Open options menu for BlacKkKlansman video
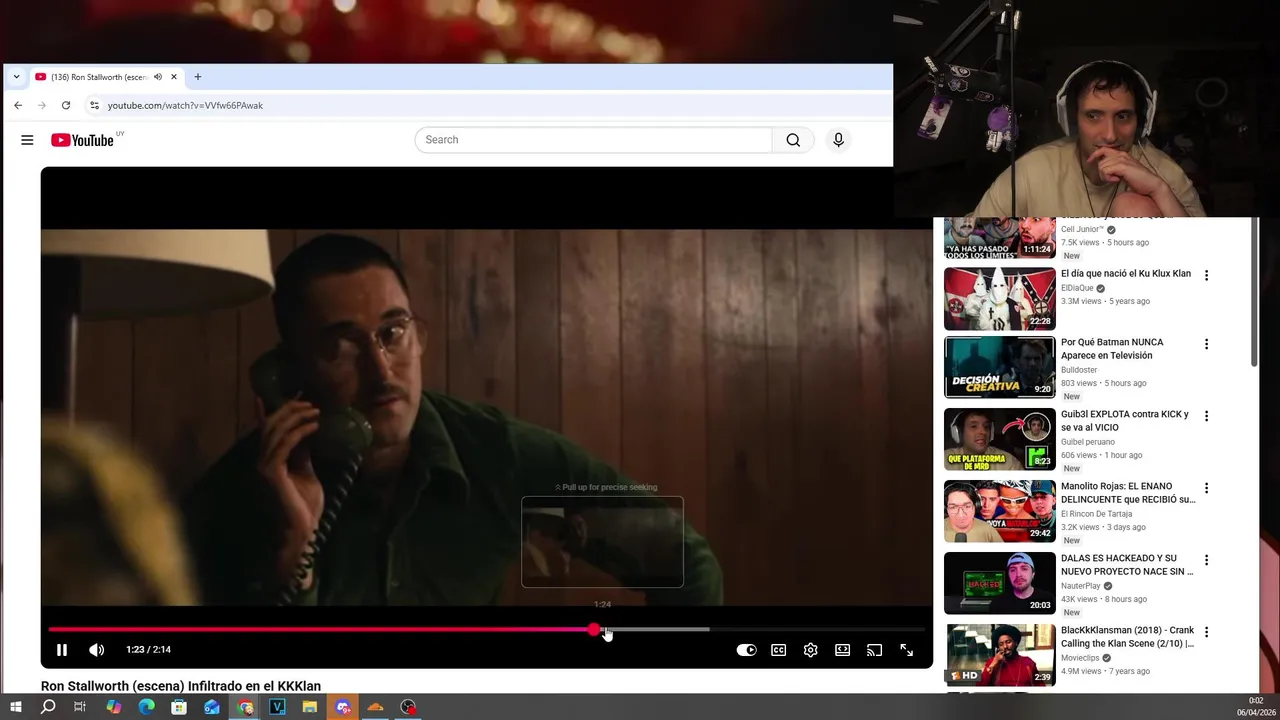 click(1206, 632)
